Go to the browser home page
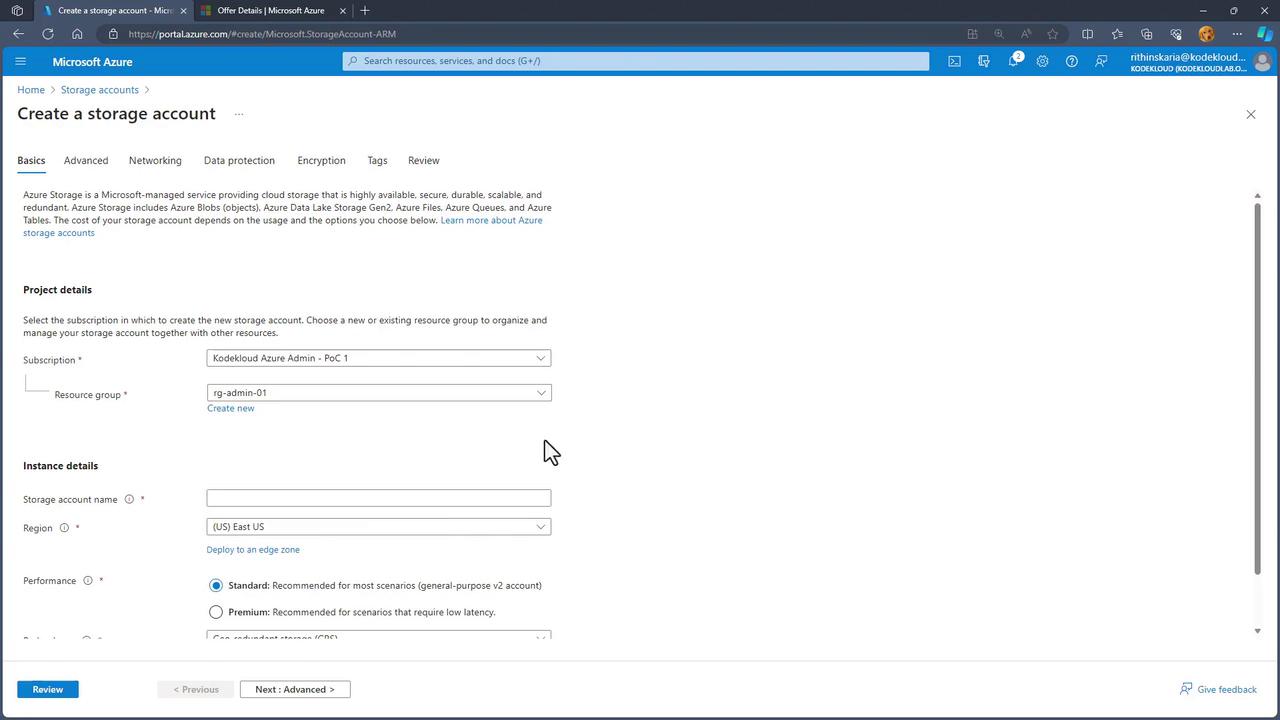The height and width of the screenshot is (720, 1280). (77, 34)
